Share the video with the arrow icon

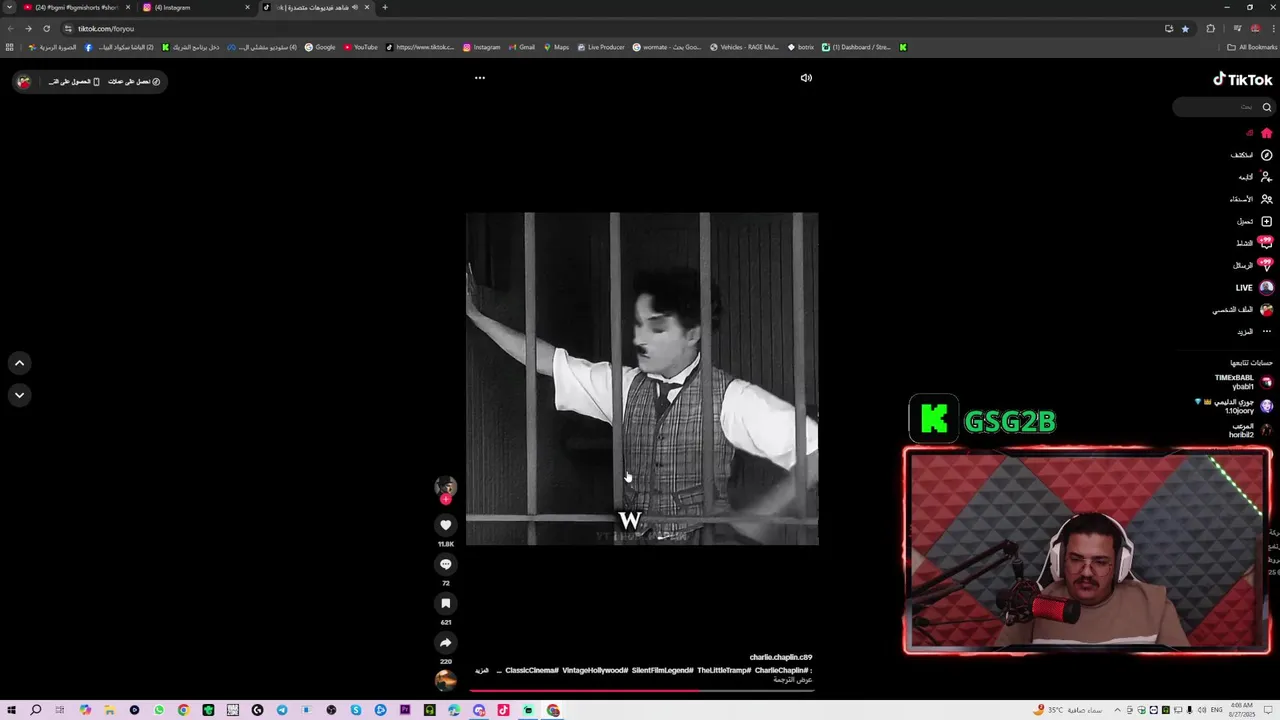446,642
